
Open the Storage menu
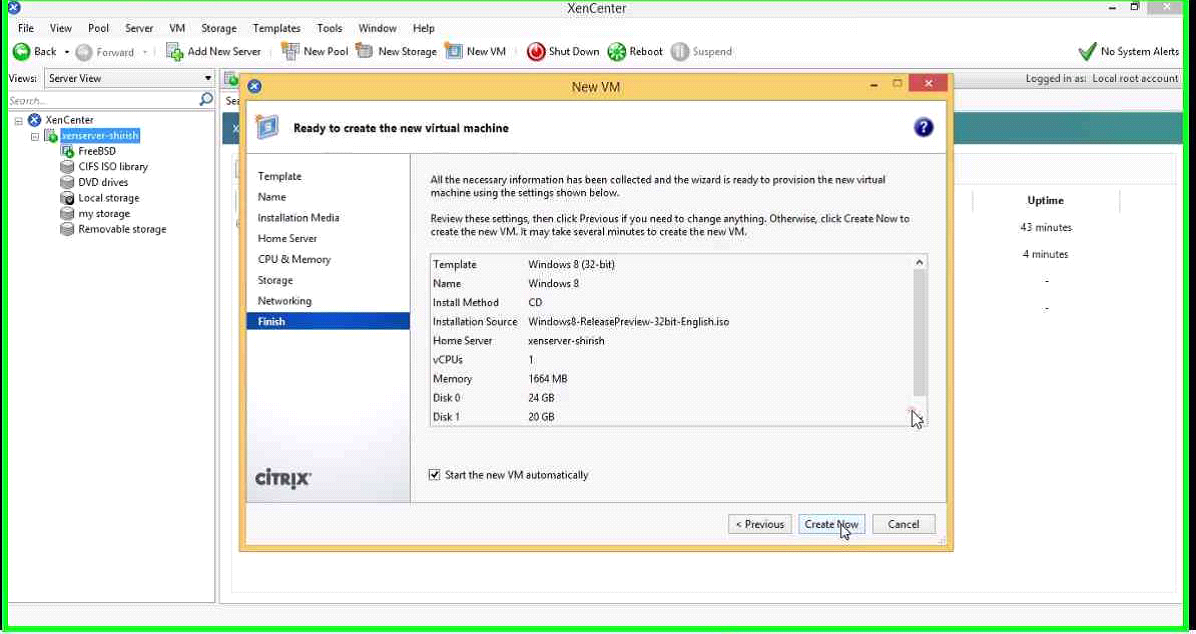pyautogui.click(x=219, y=28)
